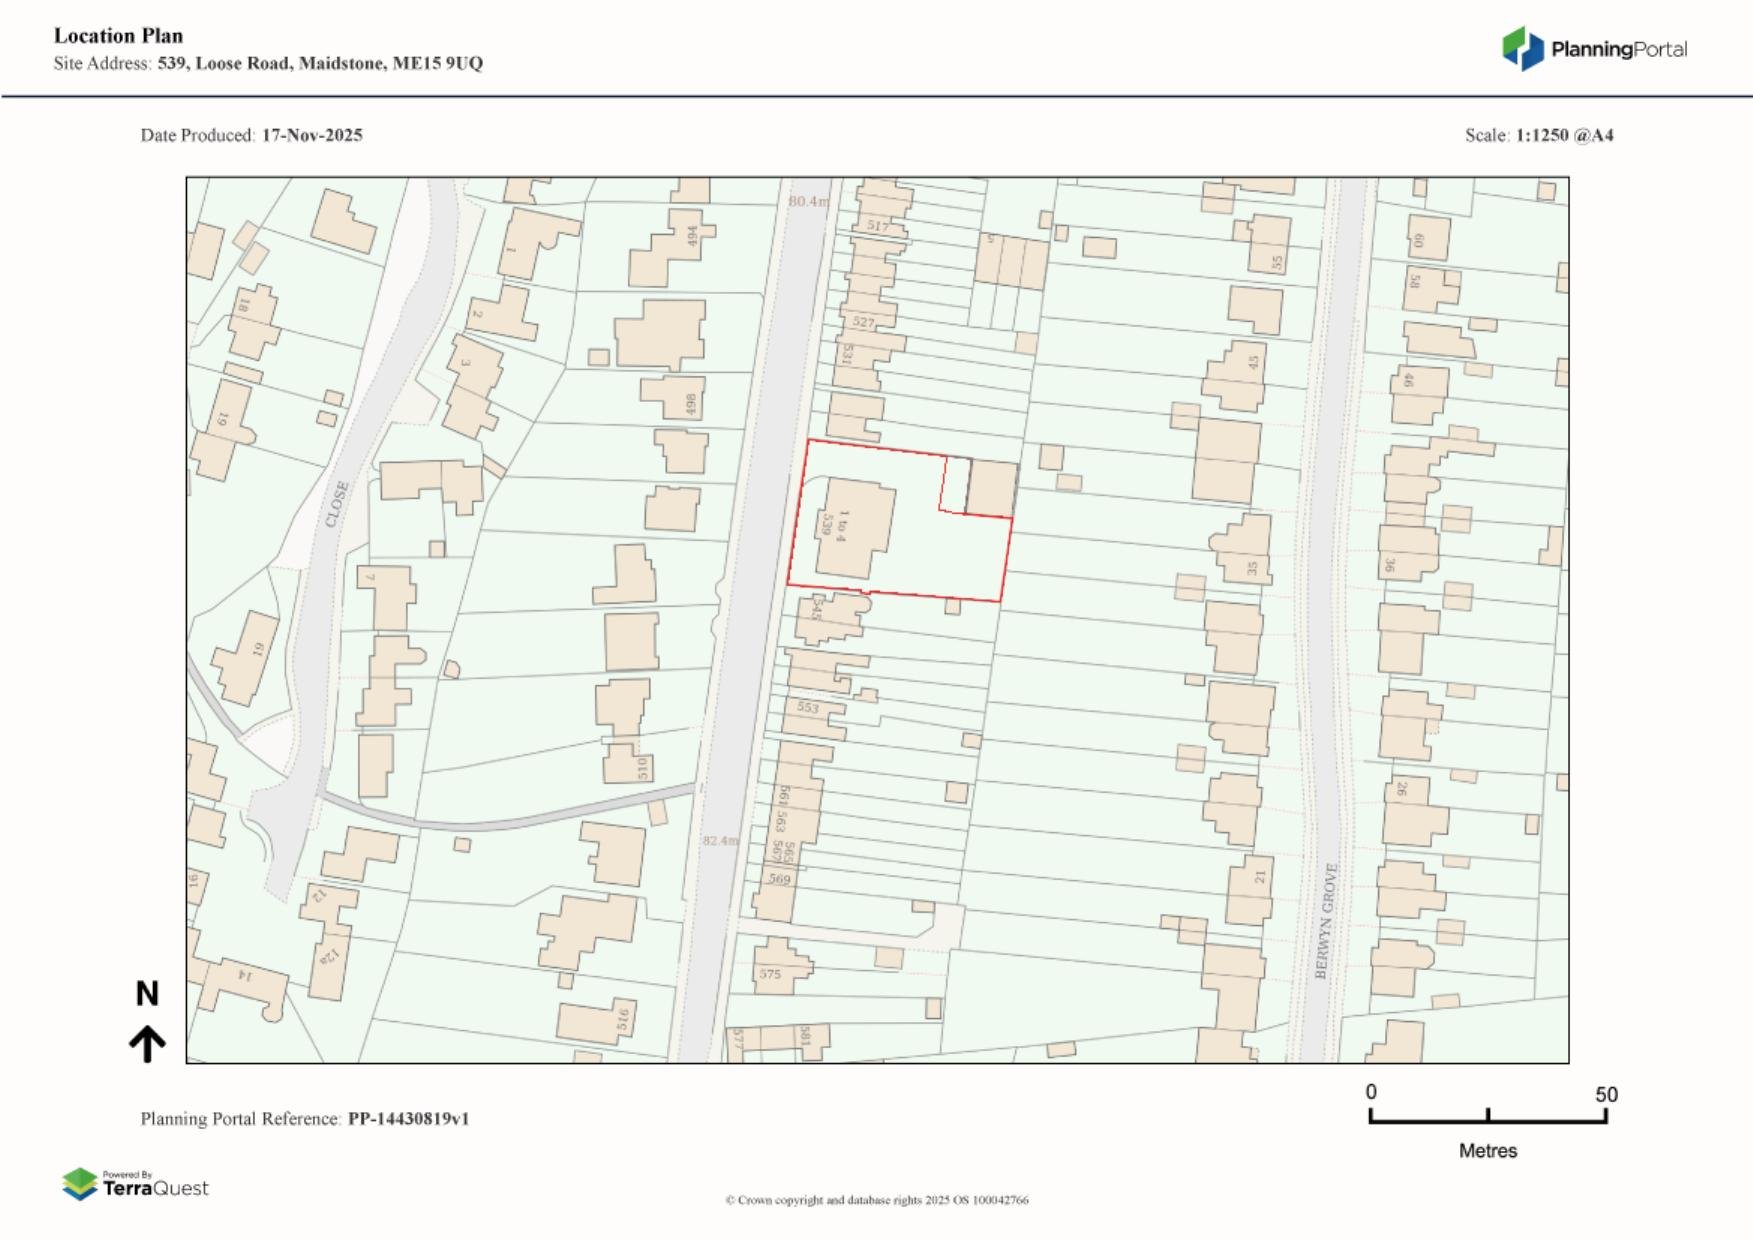Click the PlanningPortal logo icon
Image resolution: width=1753 pixels, height=1240 pixels.
[1522, 49]
